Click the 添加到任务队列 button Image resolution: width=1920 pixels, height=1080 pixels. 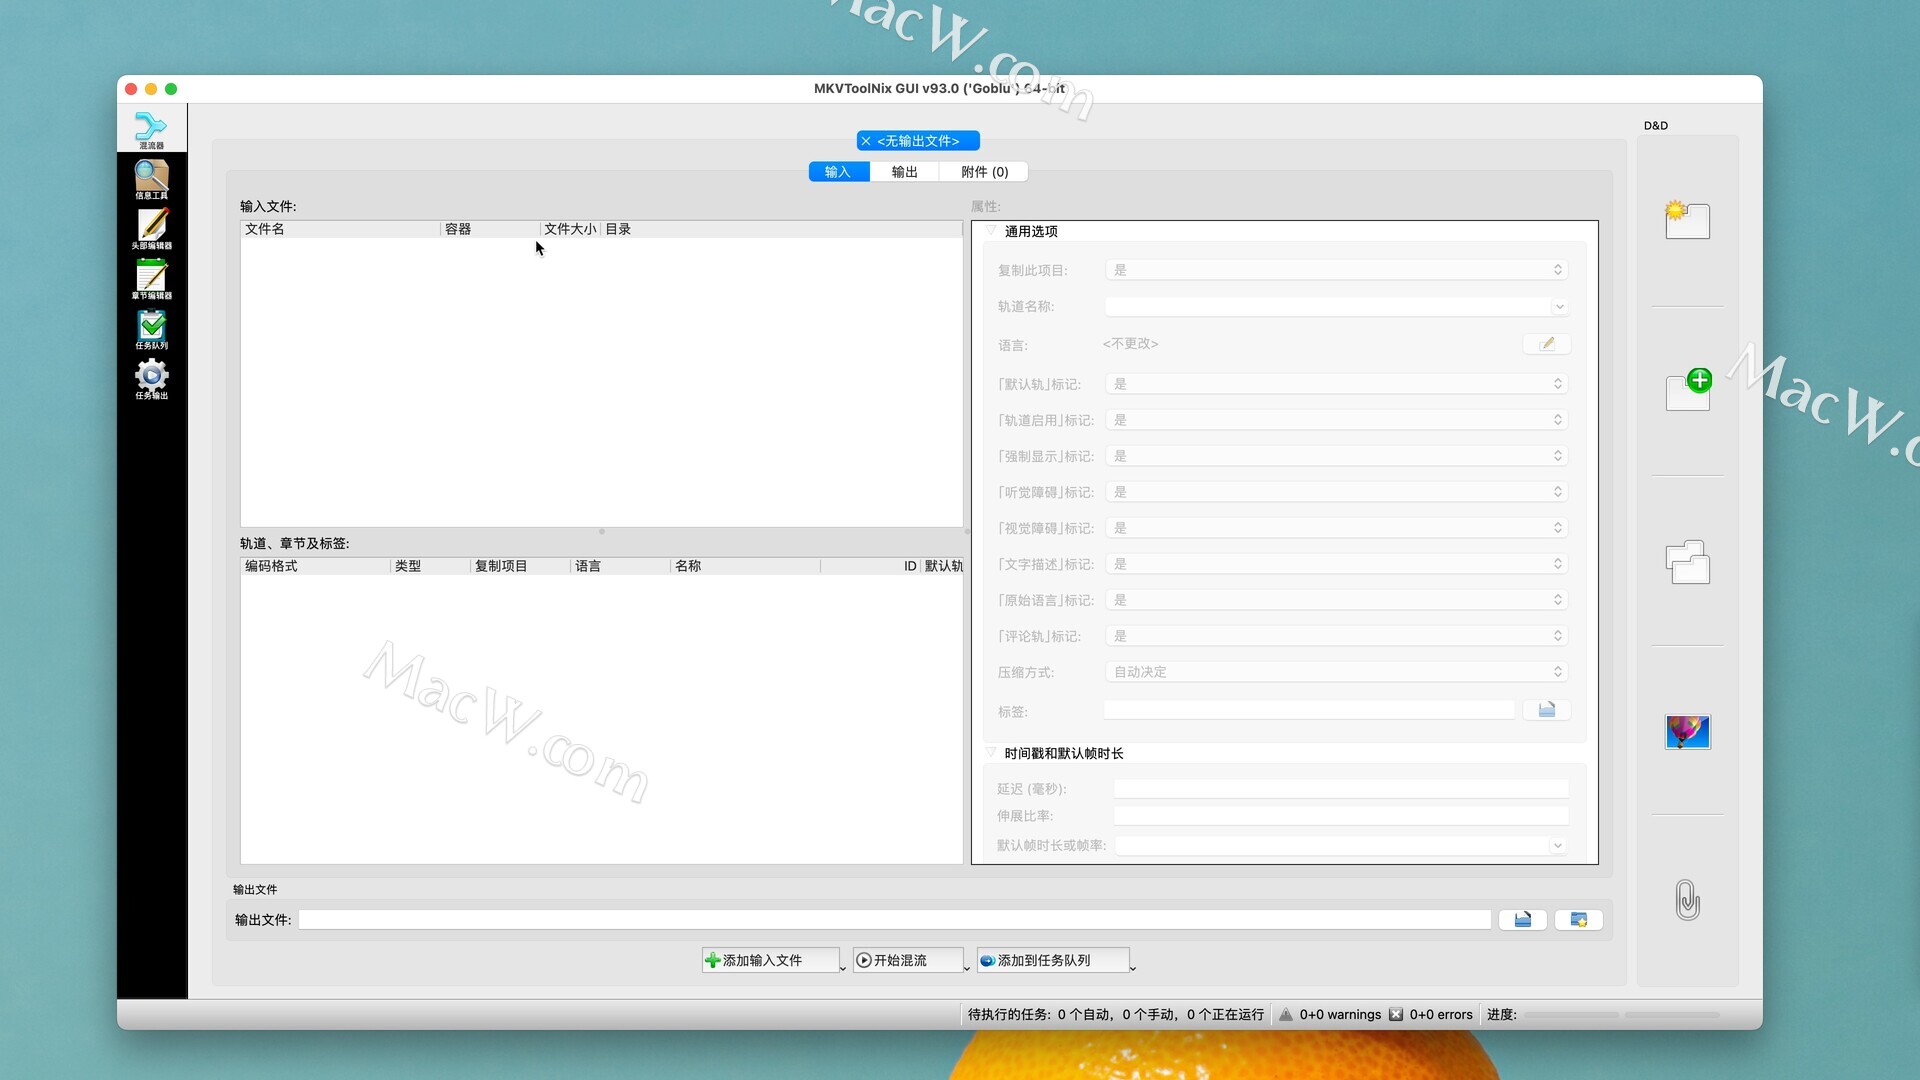1052,960
